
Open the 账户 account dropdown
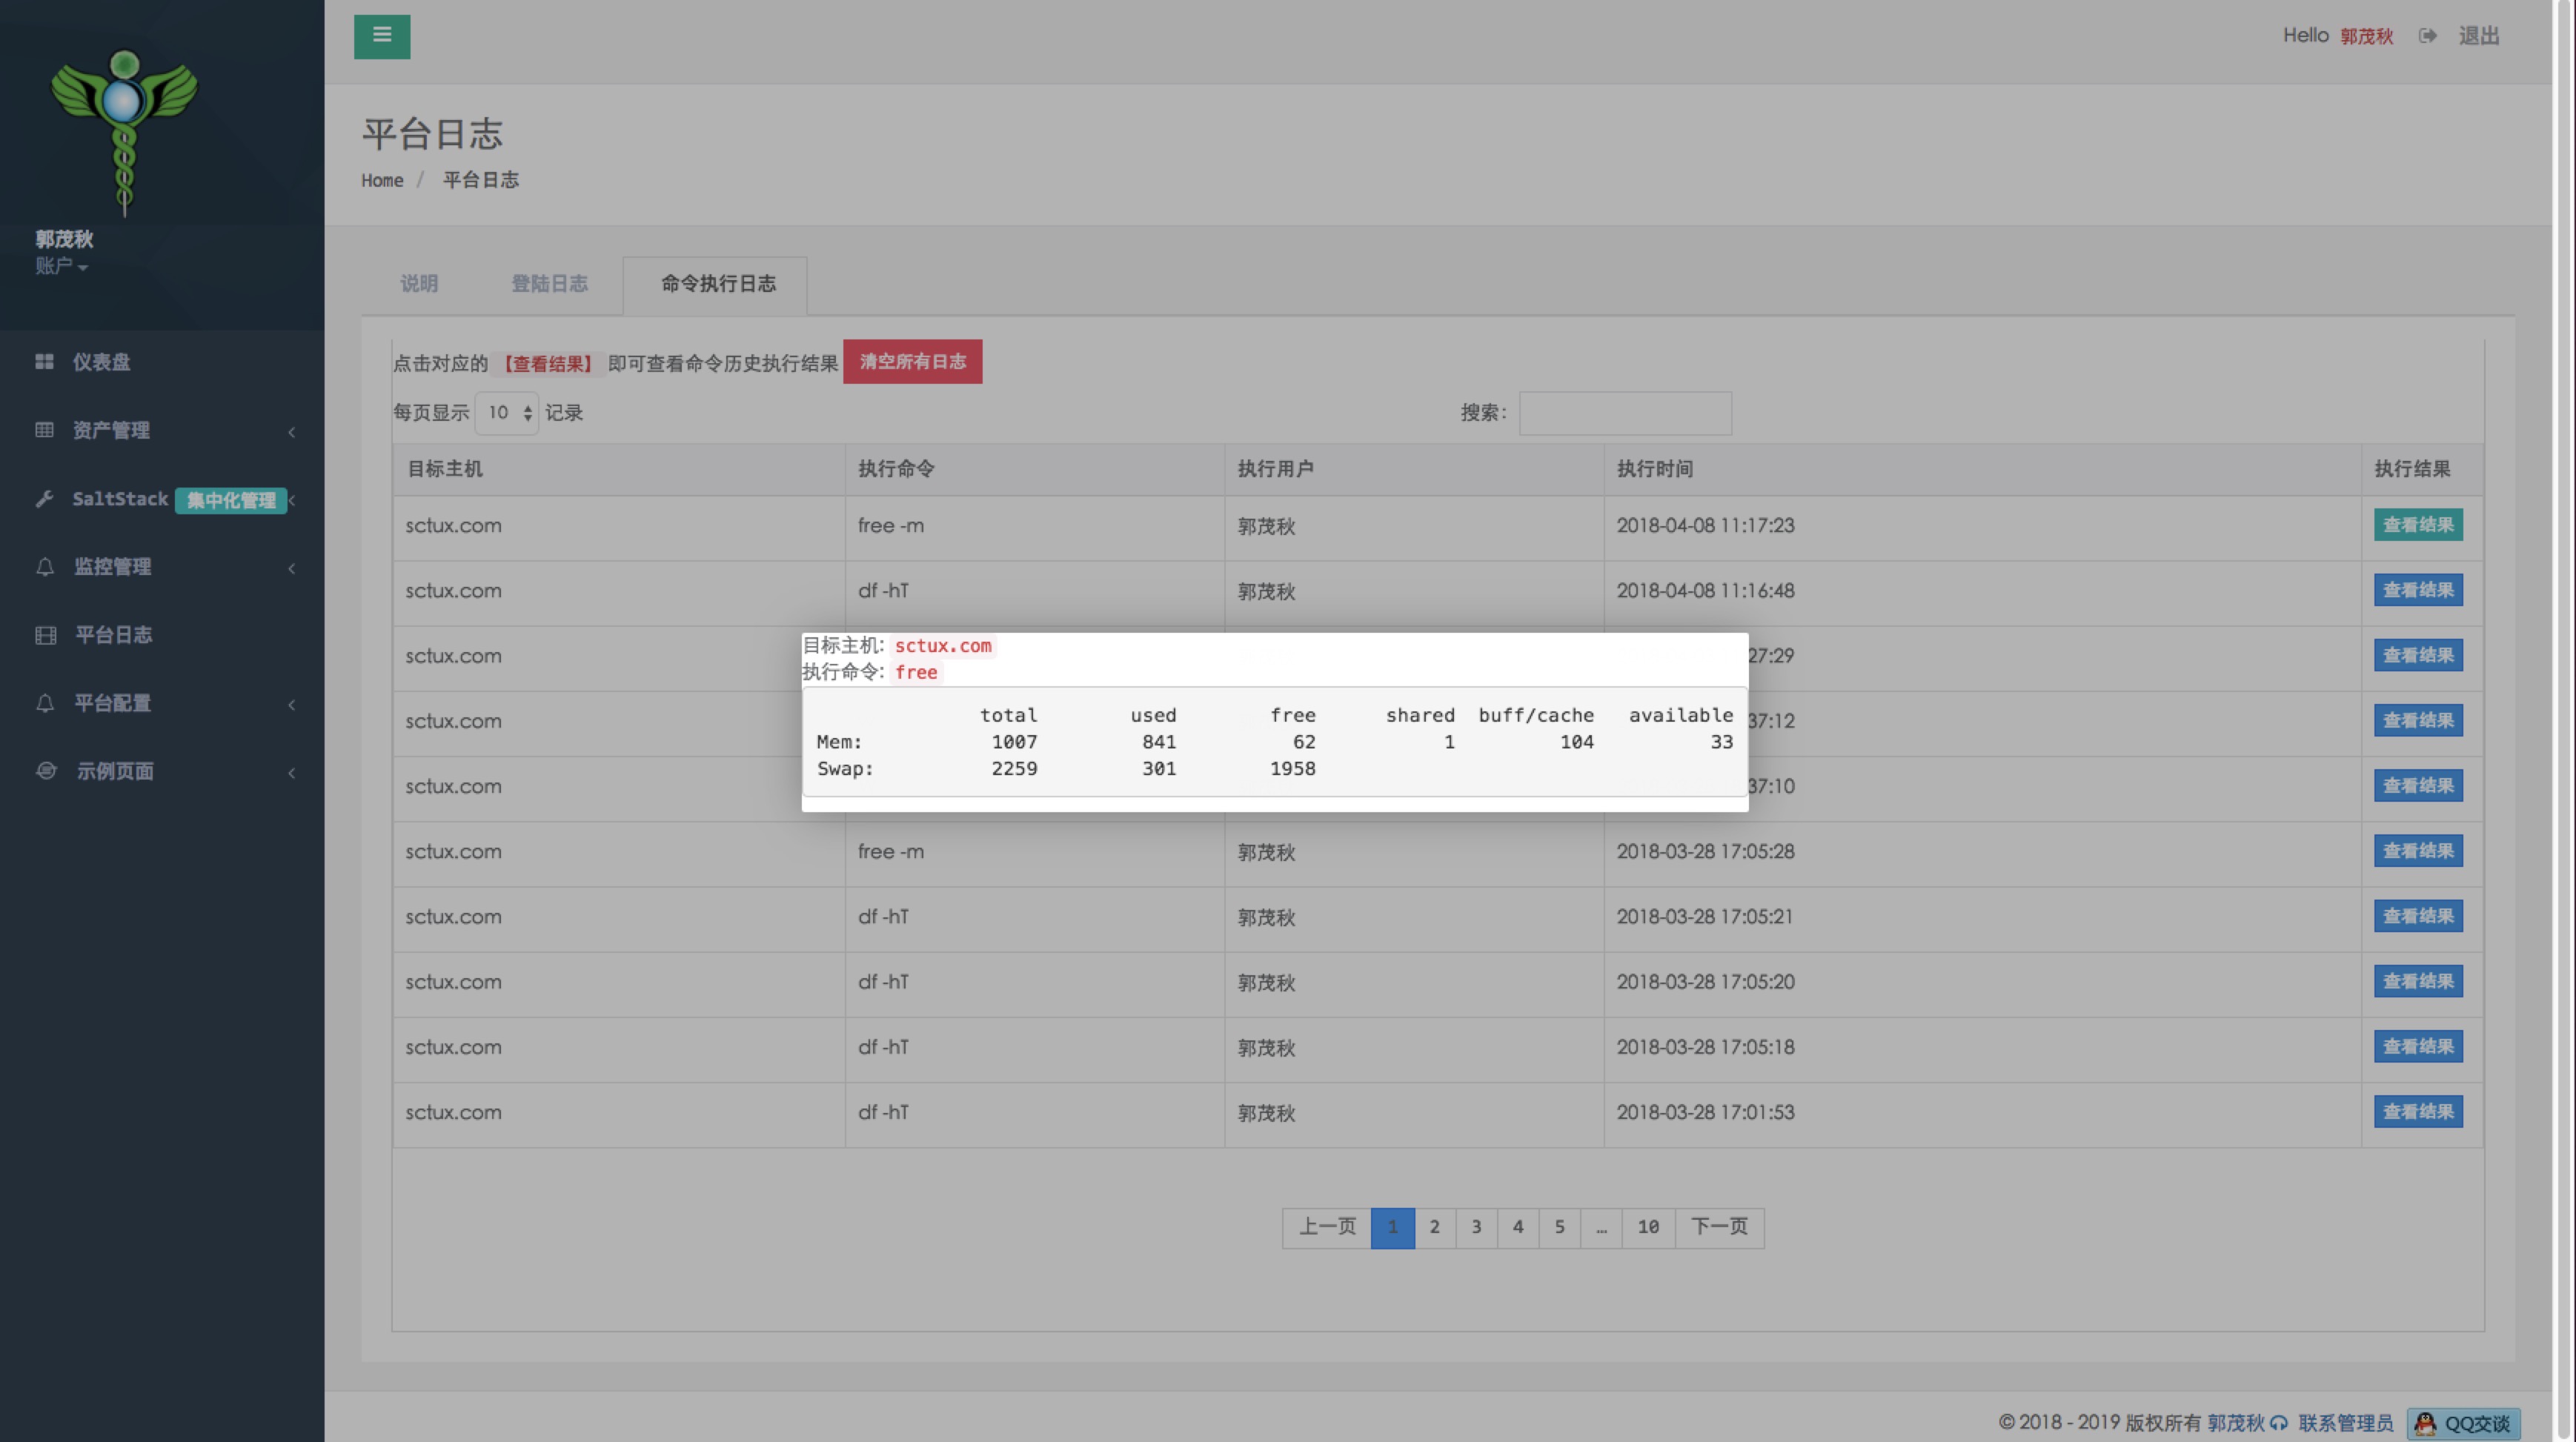61,266
